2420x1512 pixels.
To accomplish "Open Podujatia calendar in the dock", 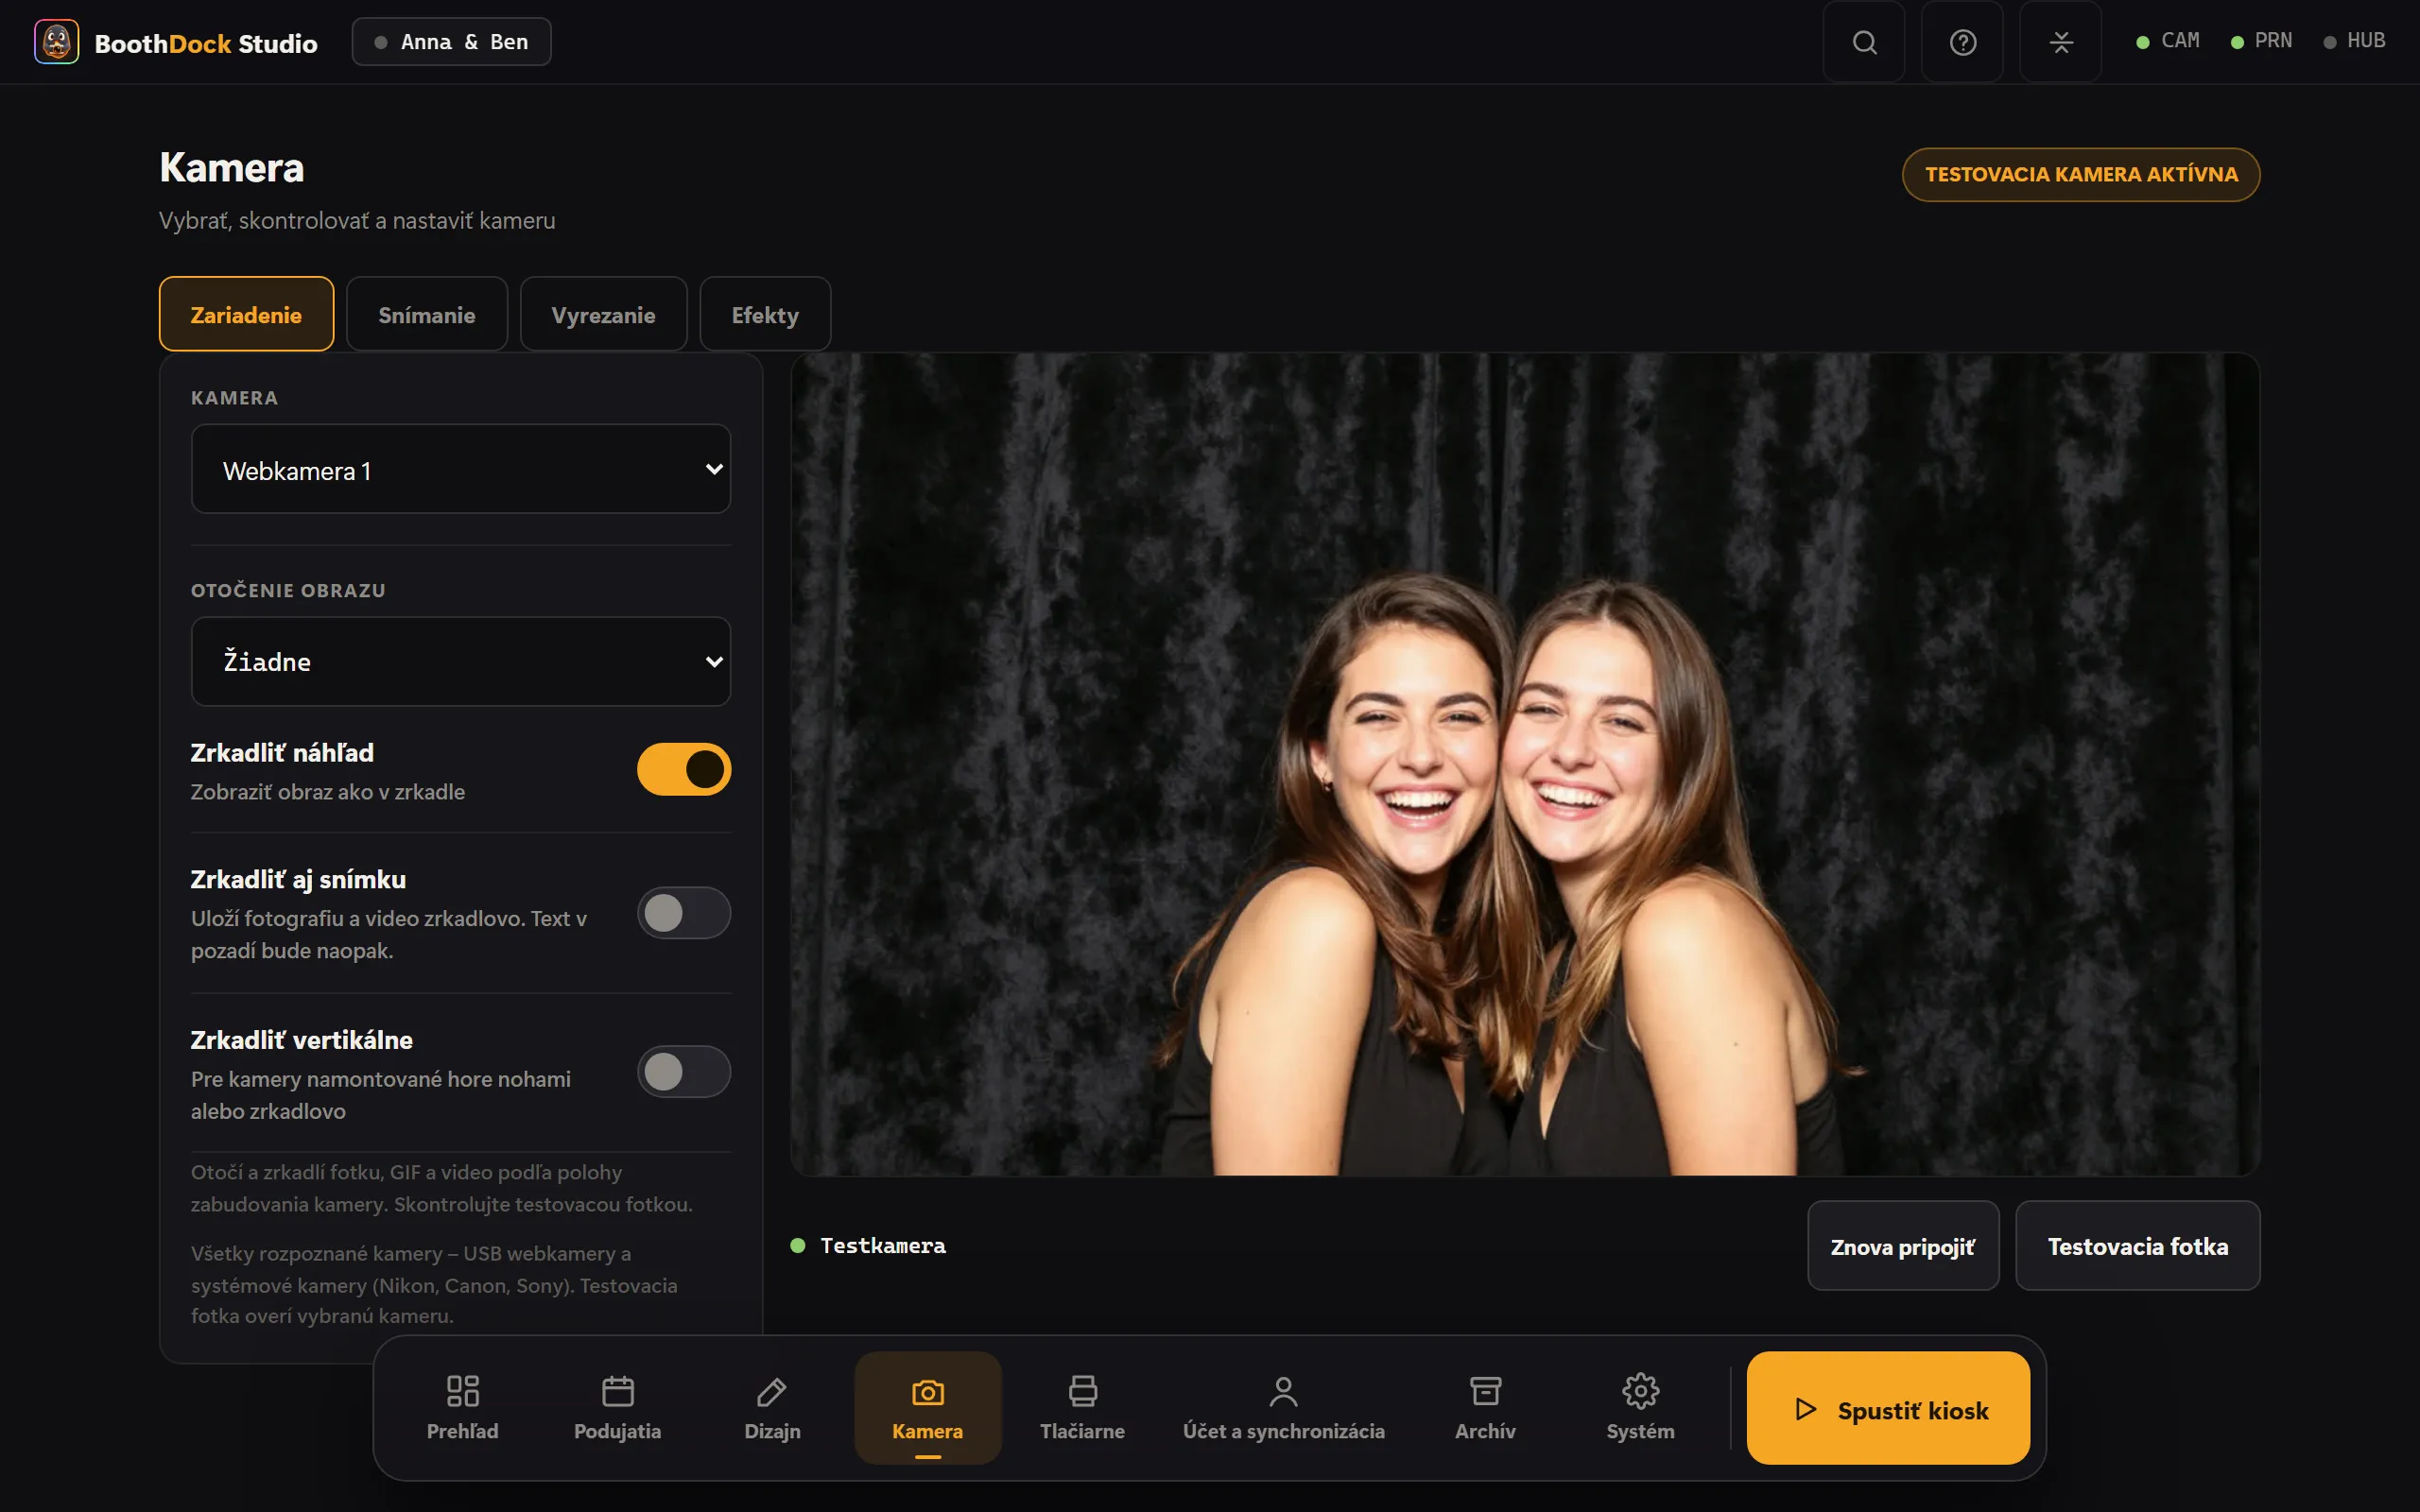I will (617, 1407).
